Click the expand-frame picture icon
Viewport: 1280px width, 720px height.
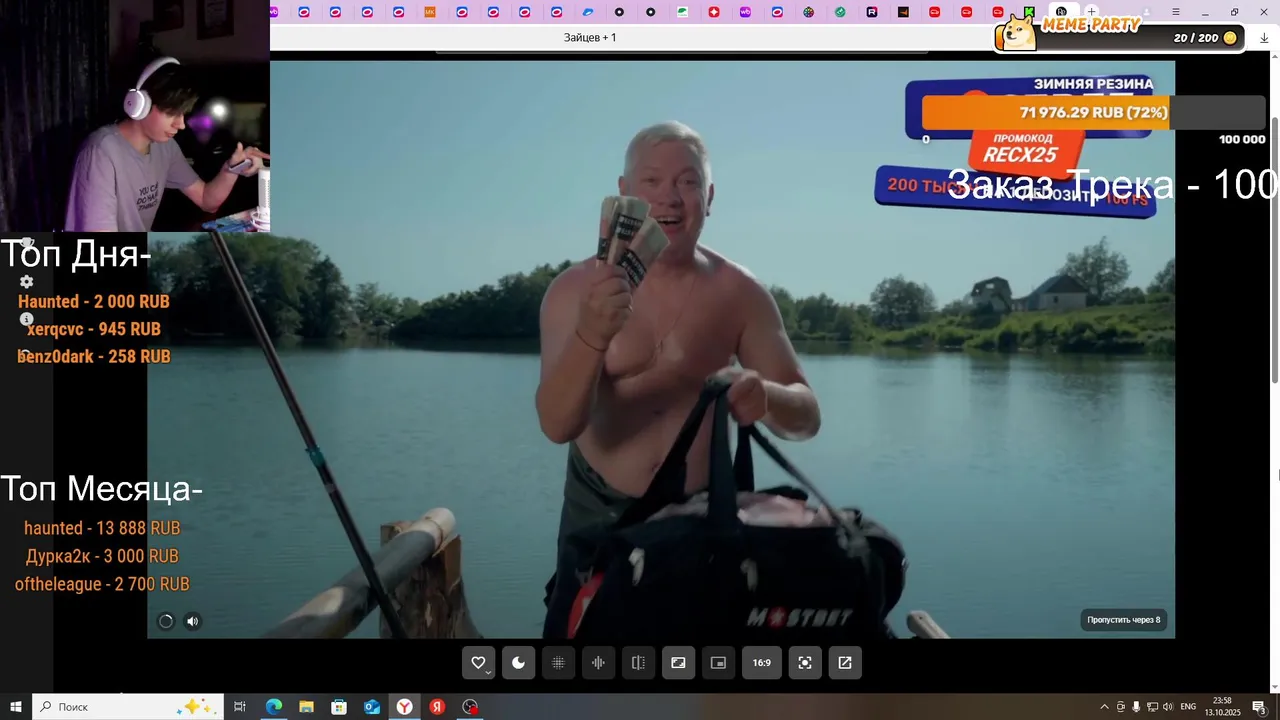tap(678, 662)
